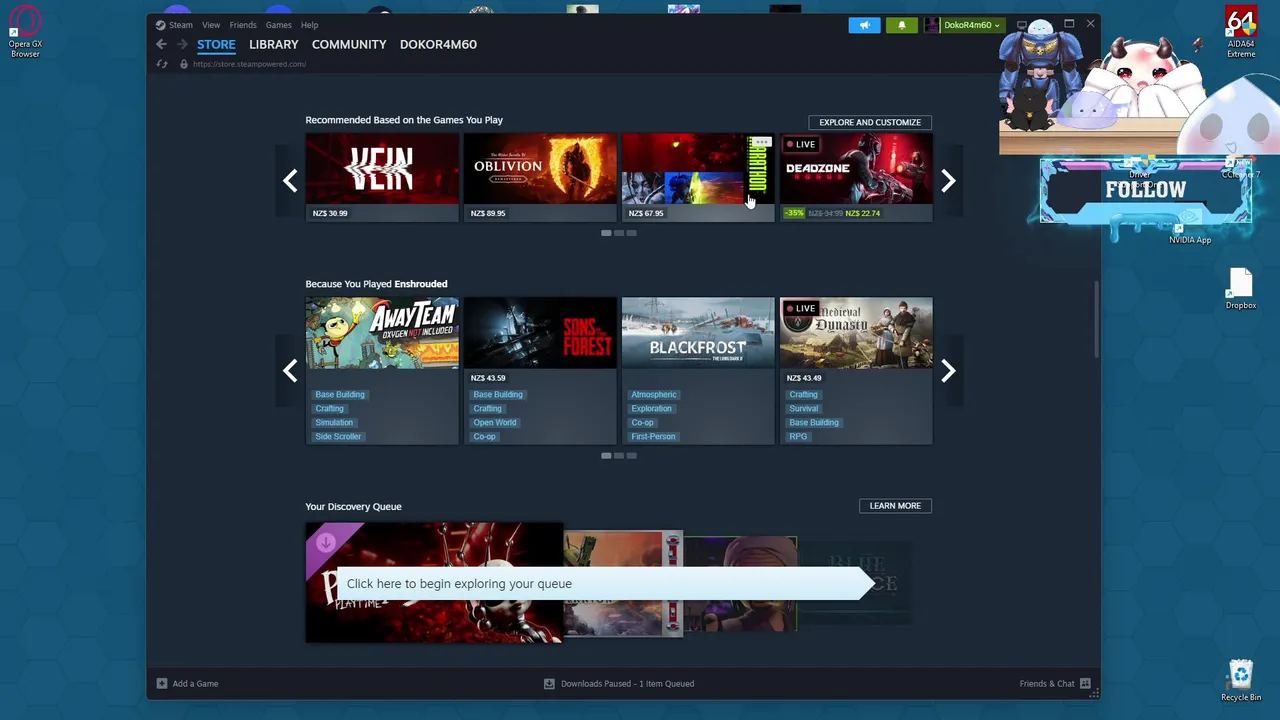Click the store page vertical scrollbar
The image size is (1280, 720).
pyautogui.click(x=1096, y=318)
